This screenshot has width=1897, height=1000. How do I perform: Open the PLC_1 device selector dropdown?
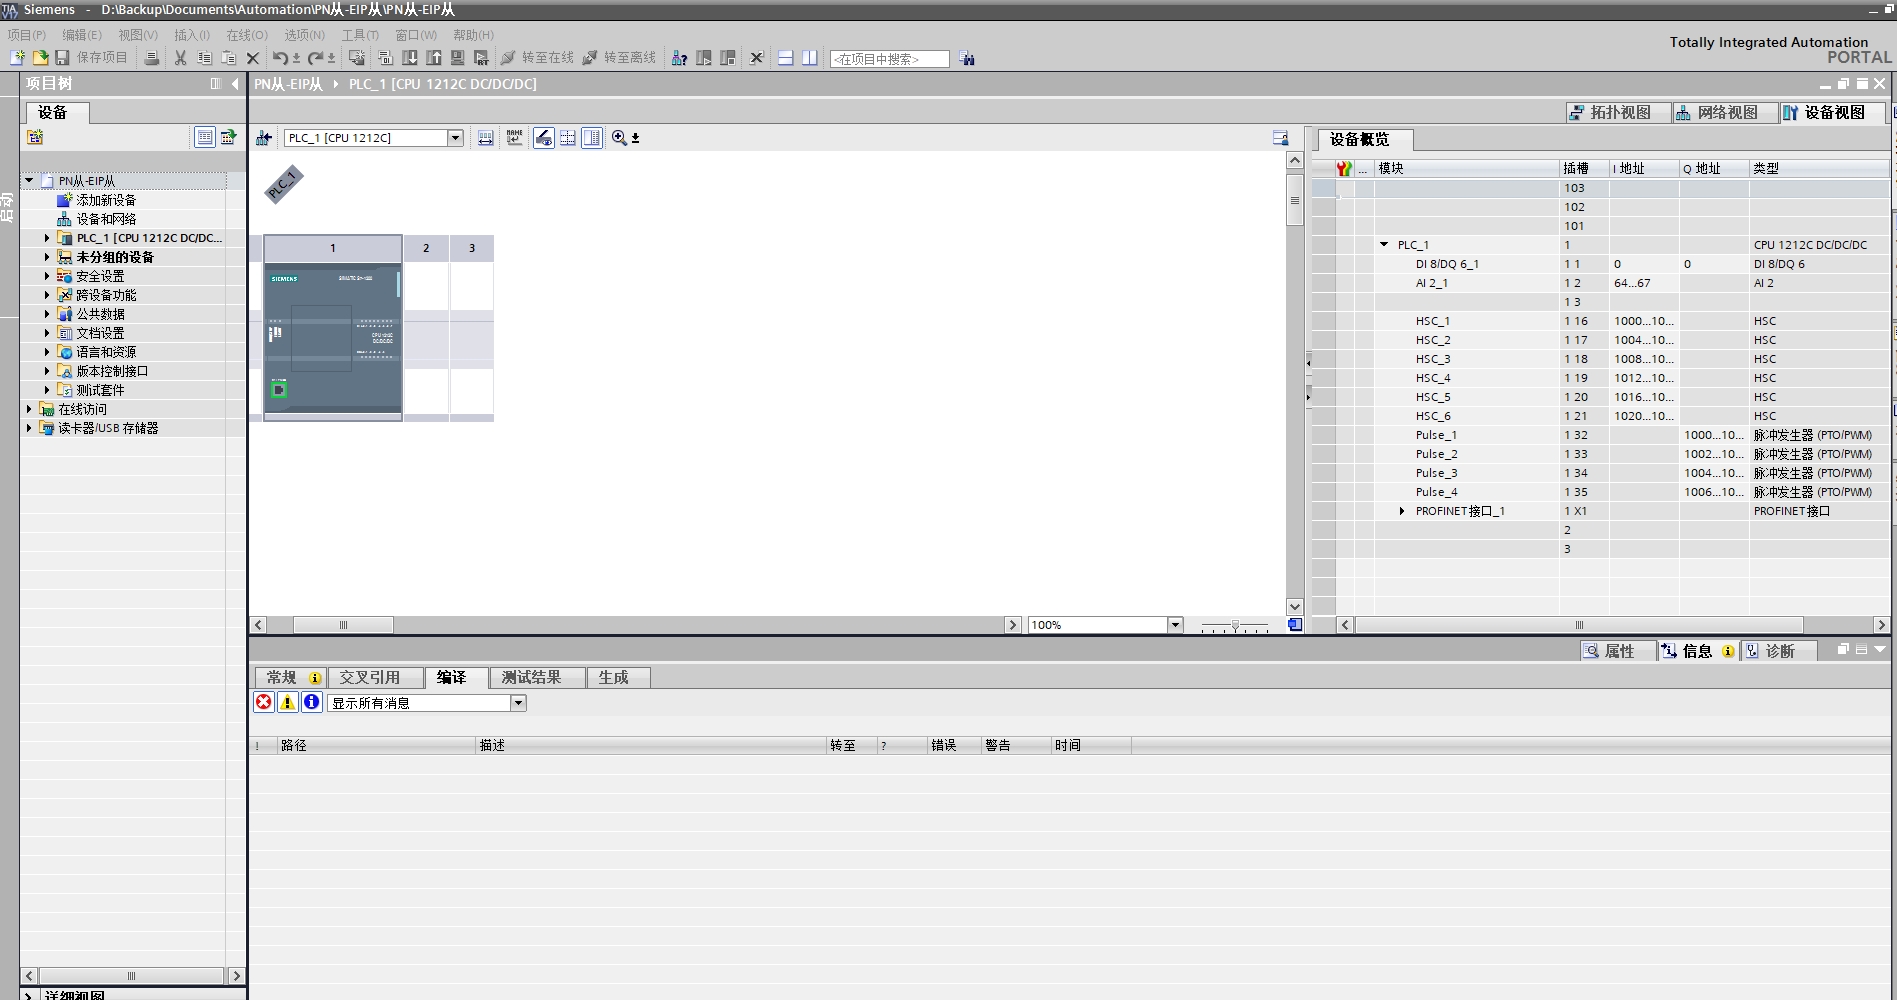pyautogui.click(x=455, y=138)
